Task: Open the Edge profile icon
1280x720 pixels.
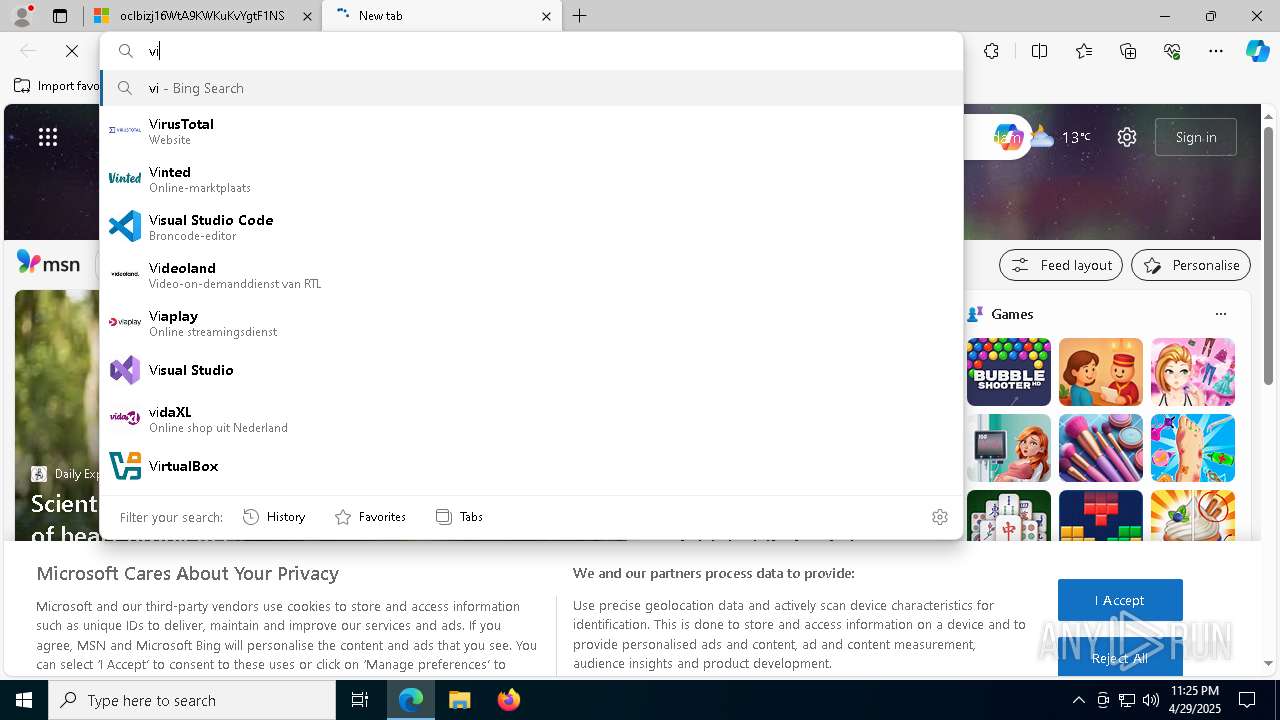Action: [21, 16]
